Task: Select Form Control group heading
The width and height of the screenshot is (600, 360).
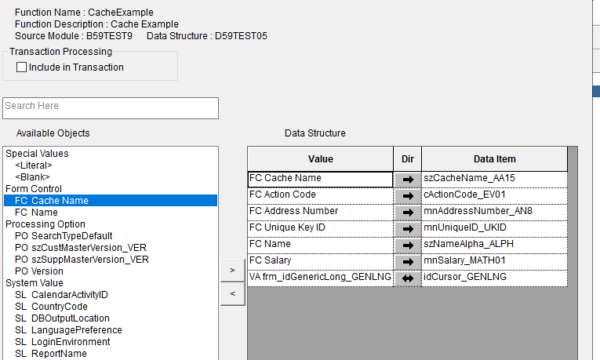Action: pyautogui.click(x=34, y=189)
